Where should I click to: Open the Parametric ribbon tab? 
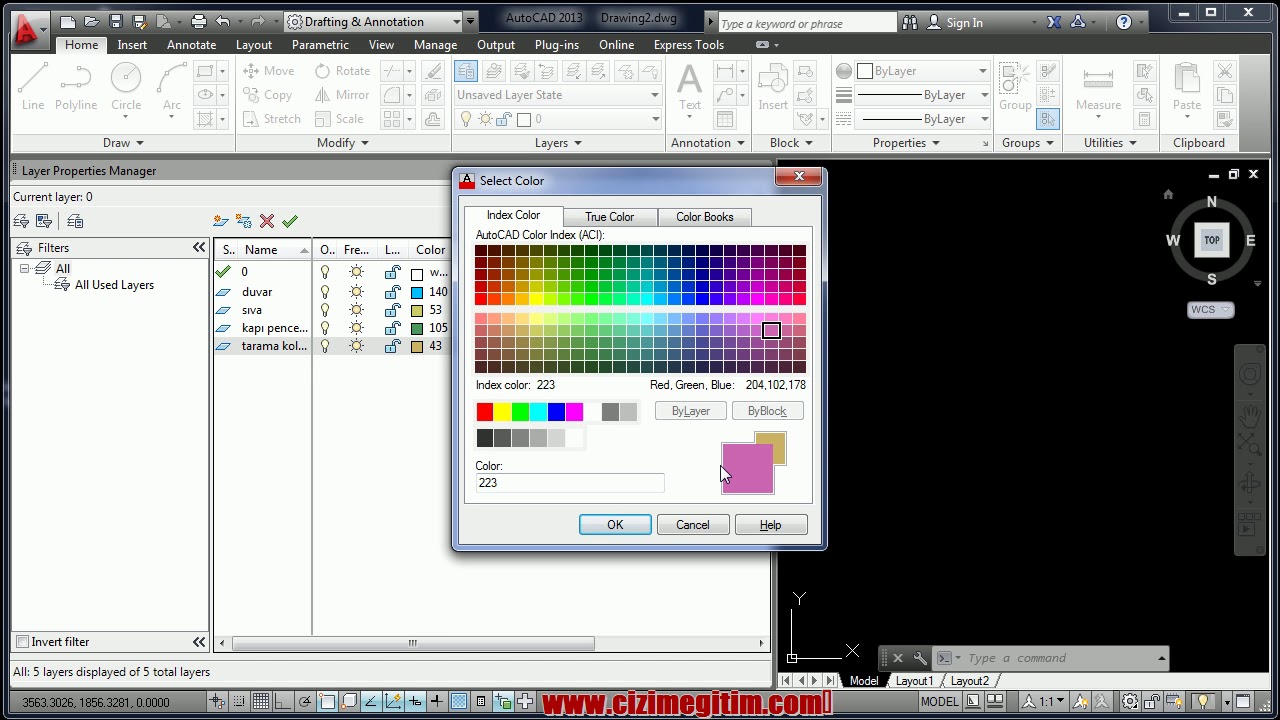coord(320,45)
